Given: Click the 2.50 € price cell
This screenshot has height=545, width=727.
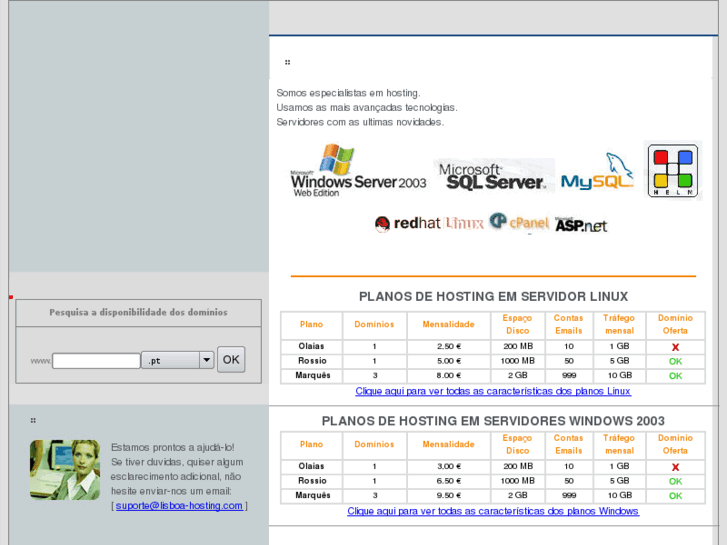Looking at the screenshot, I should pyautogui.click(x=448, y=346).
